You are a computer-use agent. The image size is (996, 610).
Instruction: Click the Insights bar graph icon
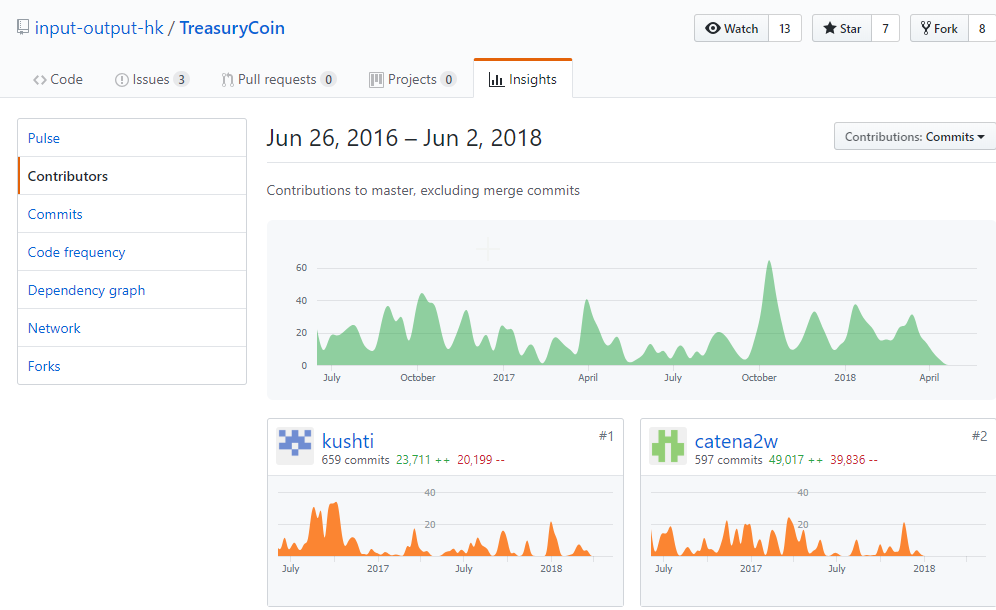point(496,79)
